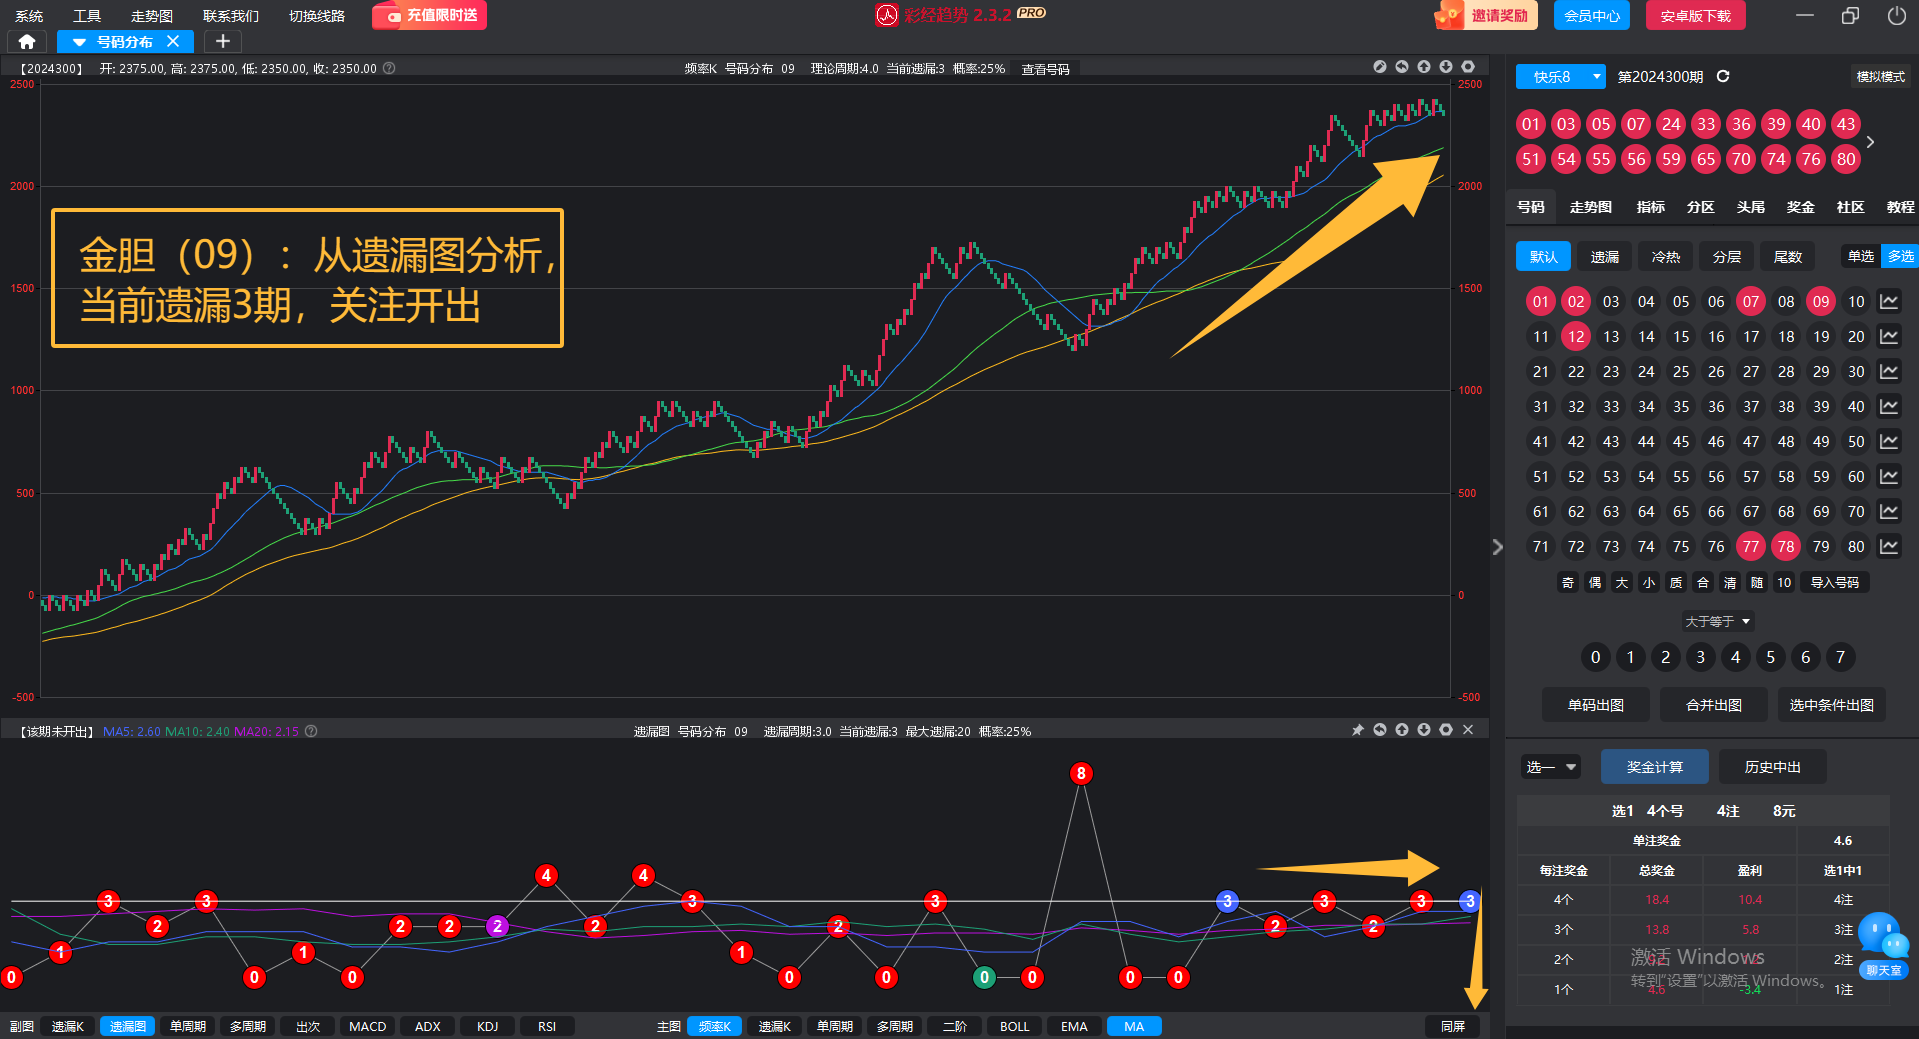The height and width of the screenshot is (1039, 1919).
Task: Click the undo arrow icon in main chart header
Action: click(x=1402, y=67)
